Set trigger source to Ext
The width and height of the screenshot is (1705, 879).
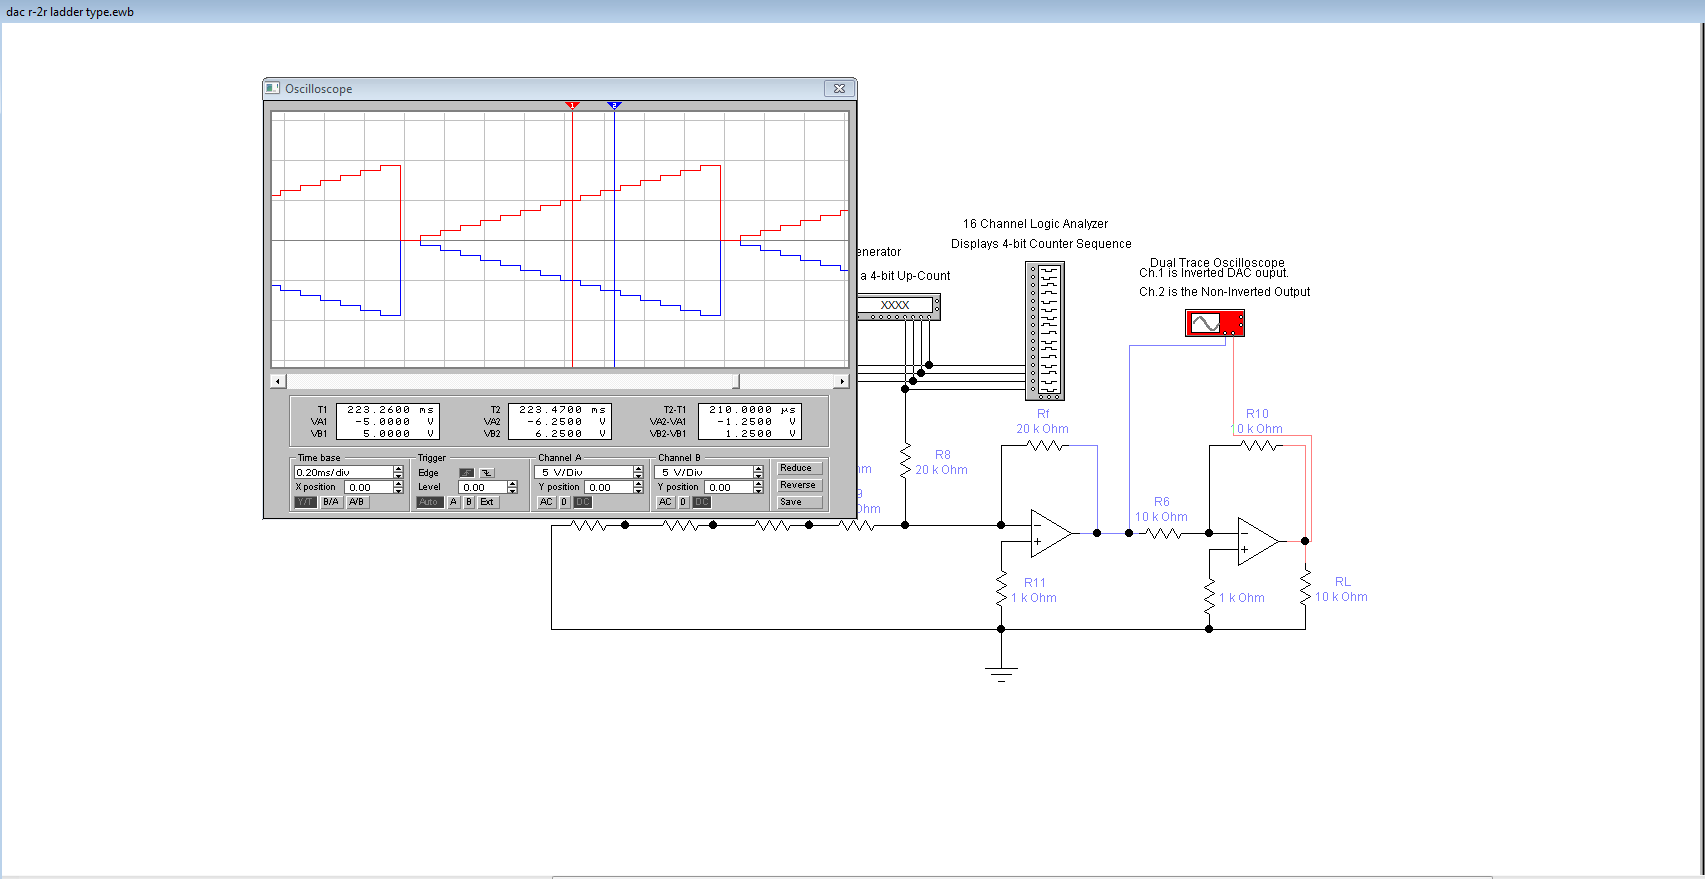click(487, 502)
